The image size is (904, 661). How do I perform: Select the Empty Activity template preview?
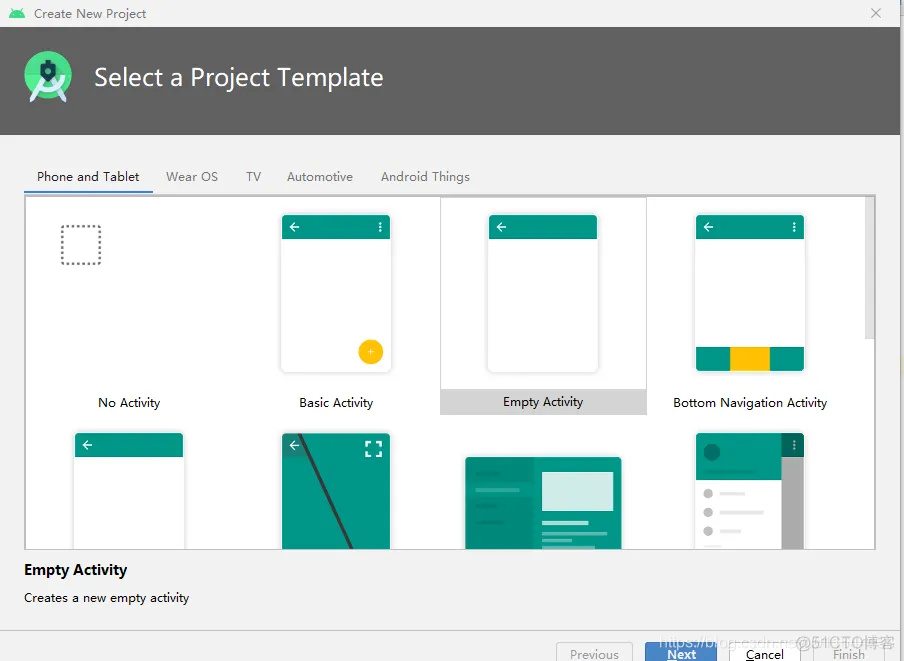pyautogui.click(x=543, y=293)
